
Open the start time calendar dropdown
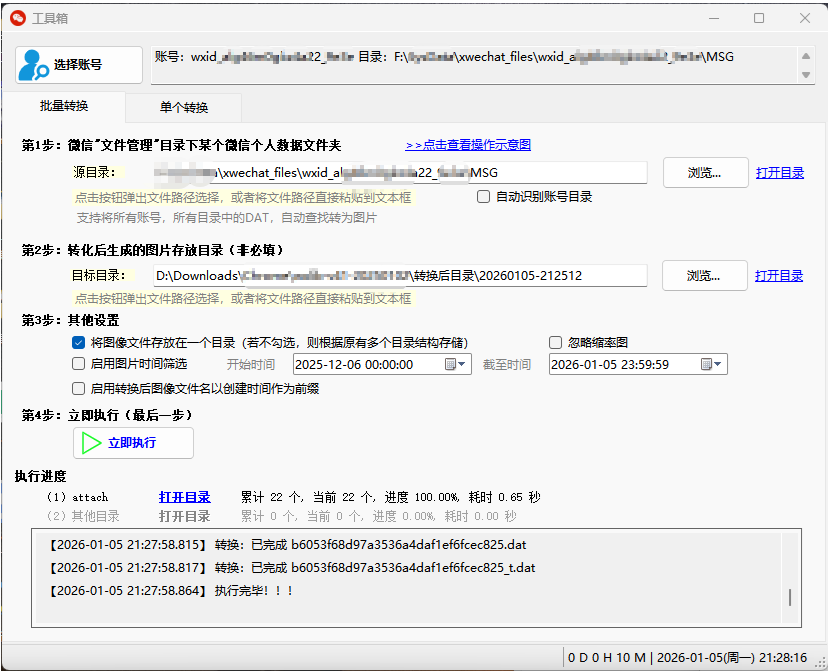click(x=455, y=364)
